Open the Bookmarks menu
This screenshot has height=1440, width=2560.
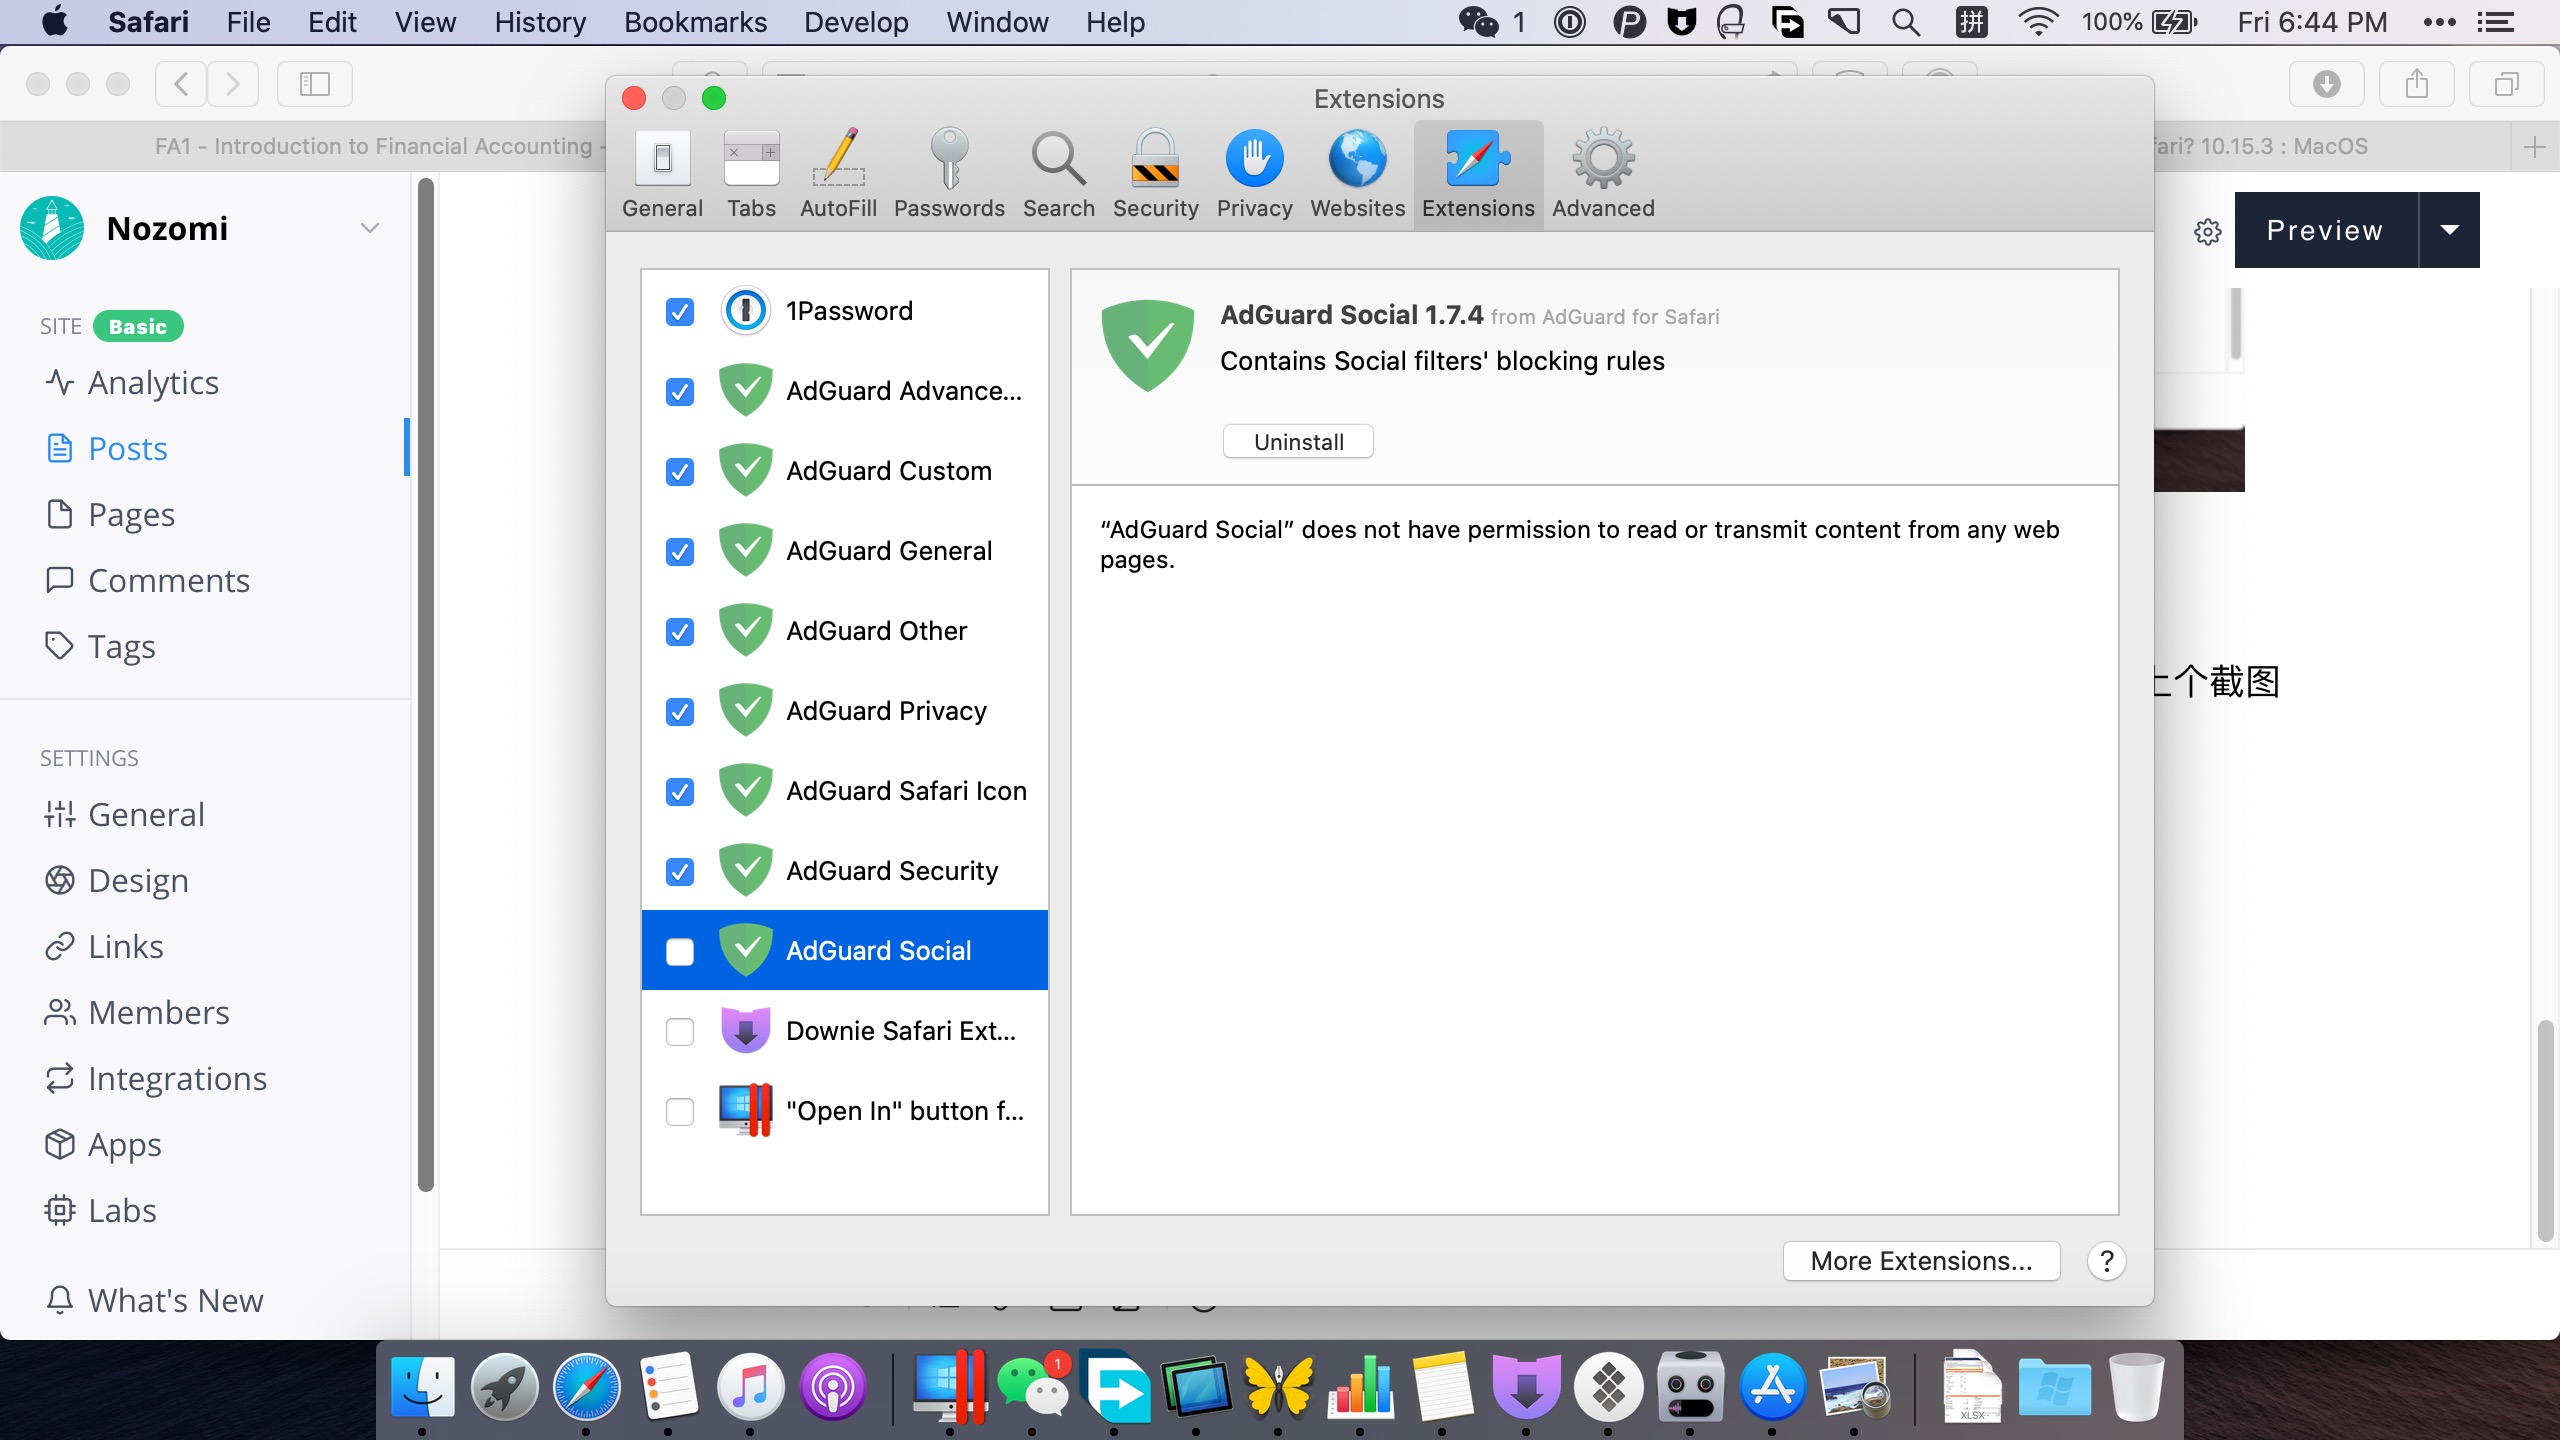695,22
